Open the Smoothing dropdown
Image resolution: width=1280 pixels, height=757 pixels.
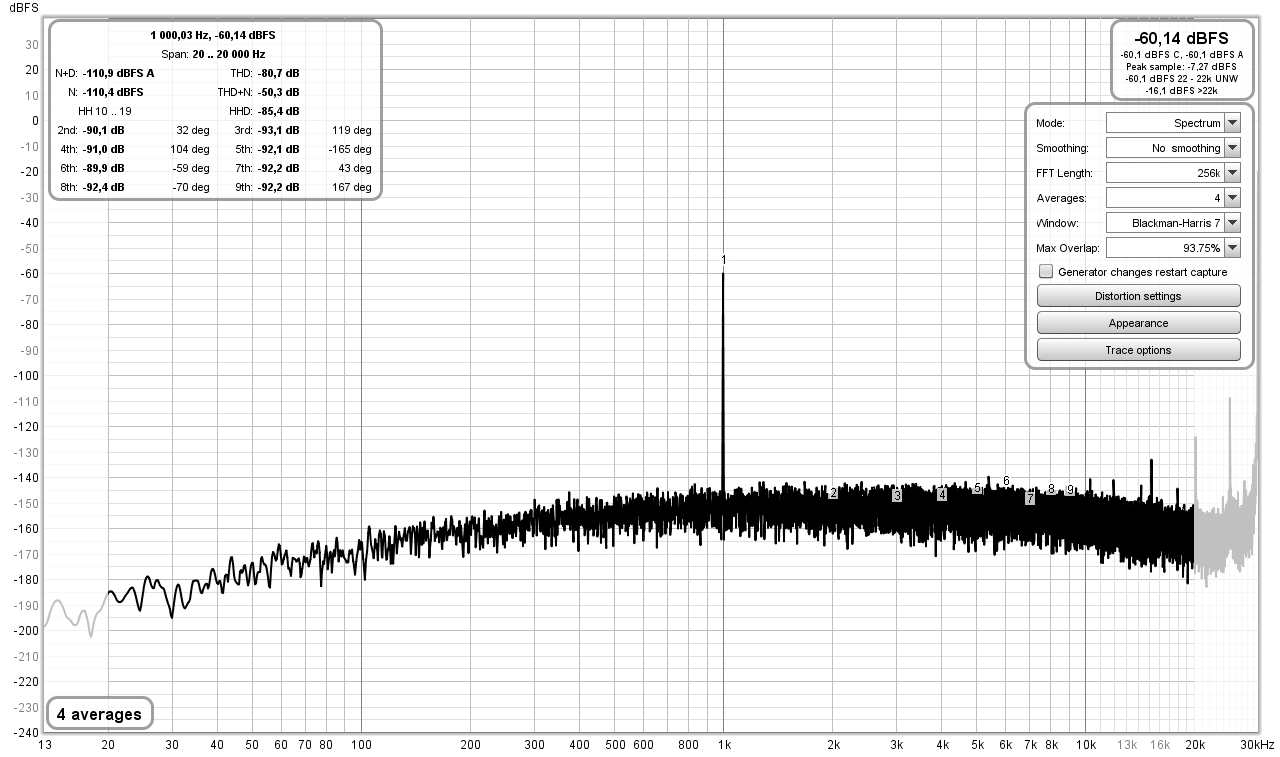pos(1173,148)
